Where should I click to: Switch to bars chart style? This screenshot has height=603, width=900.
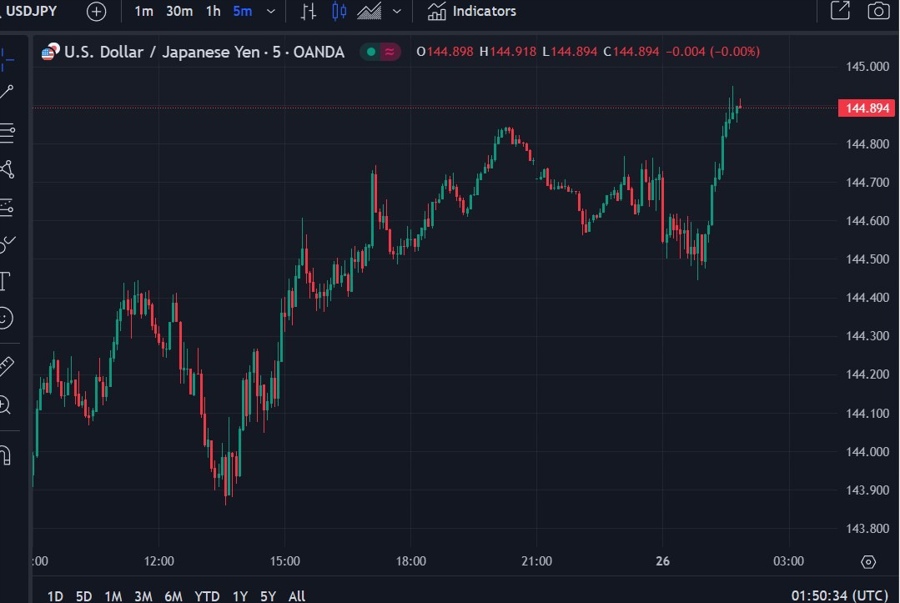(x=309, y=11)
